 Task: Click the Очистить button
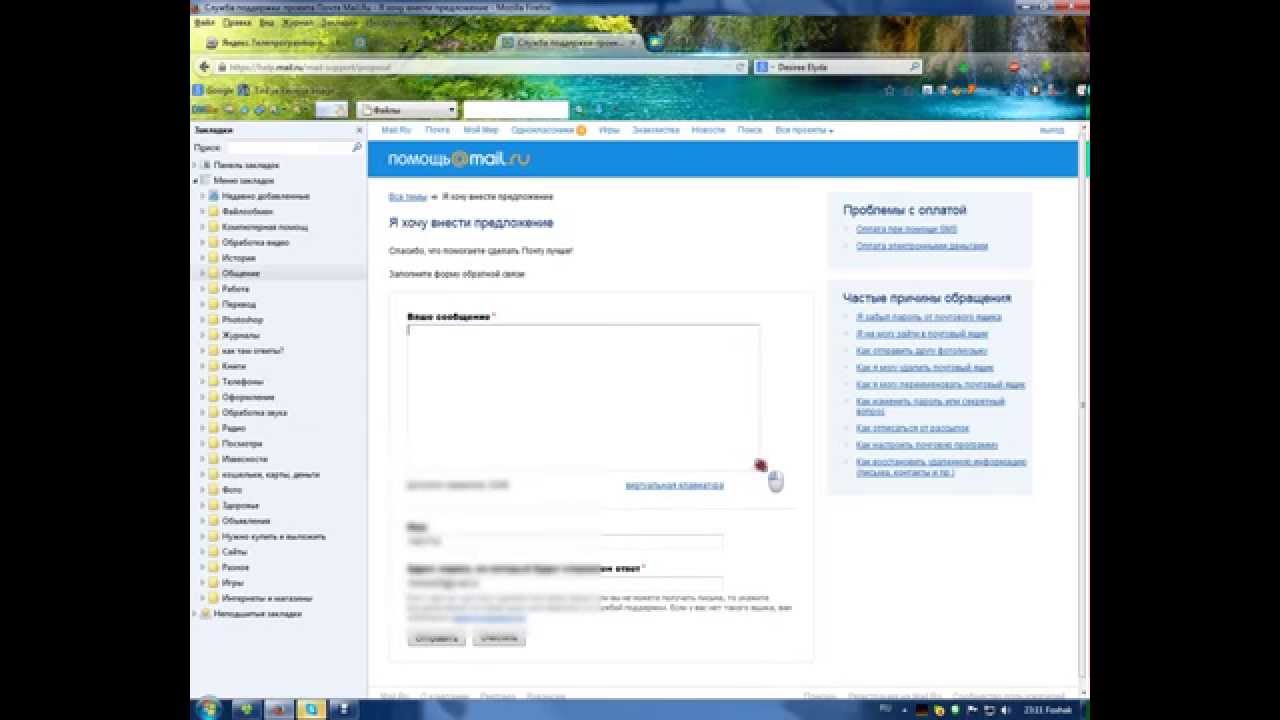(499, 638)
